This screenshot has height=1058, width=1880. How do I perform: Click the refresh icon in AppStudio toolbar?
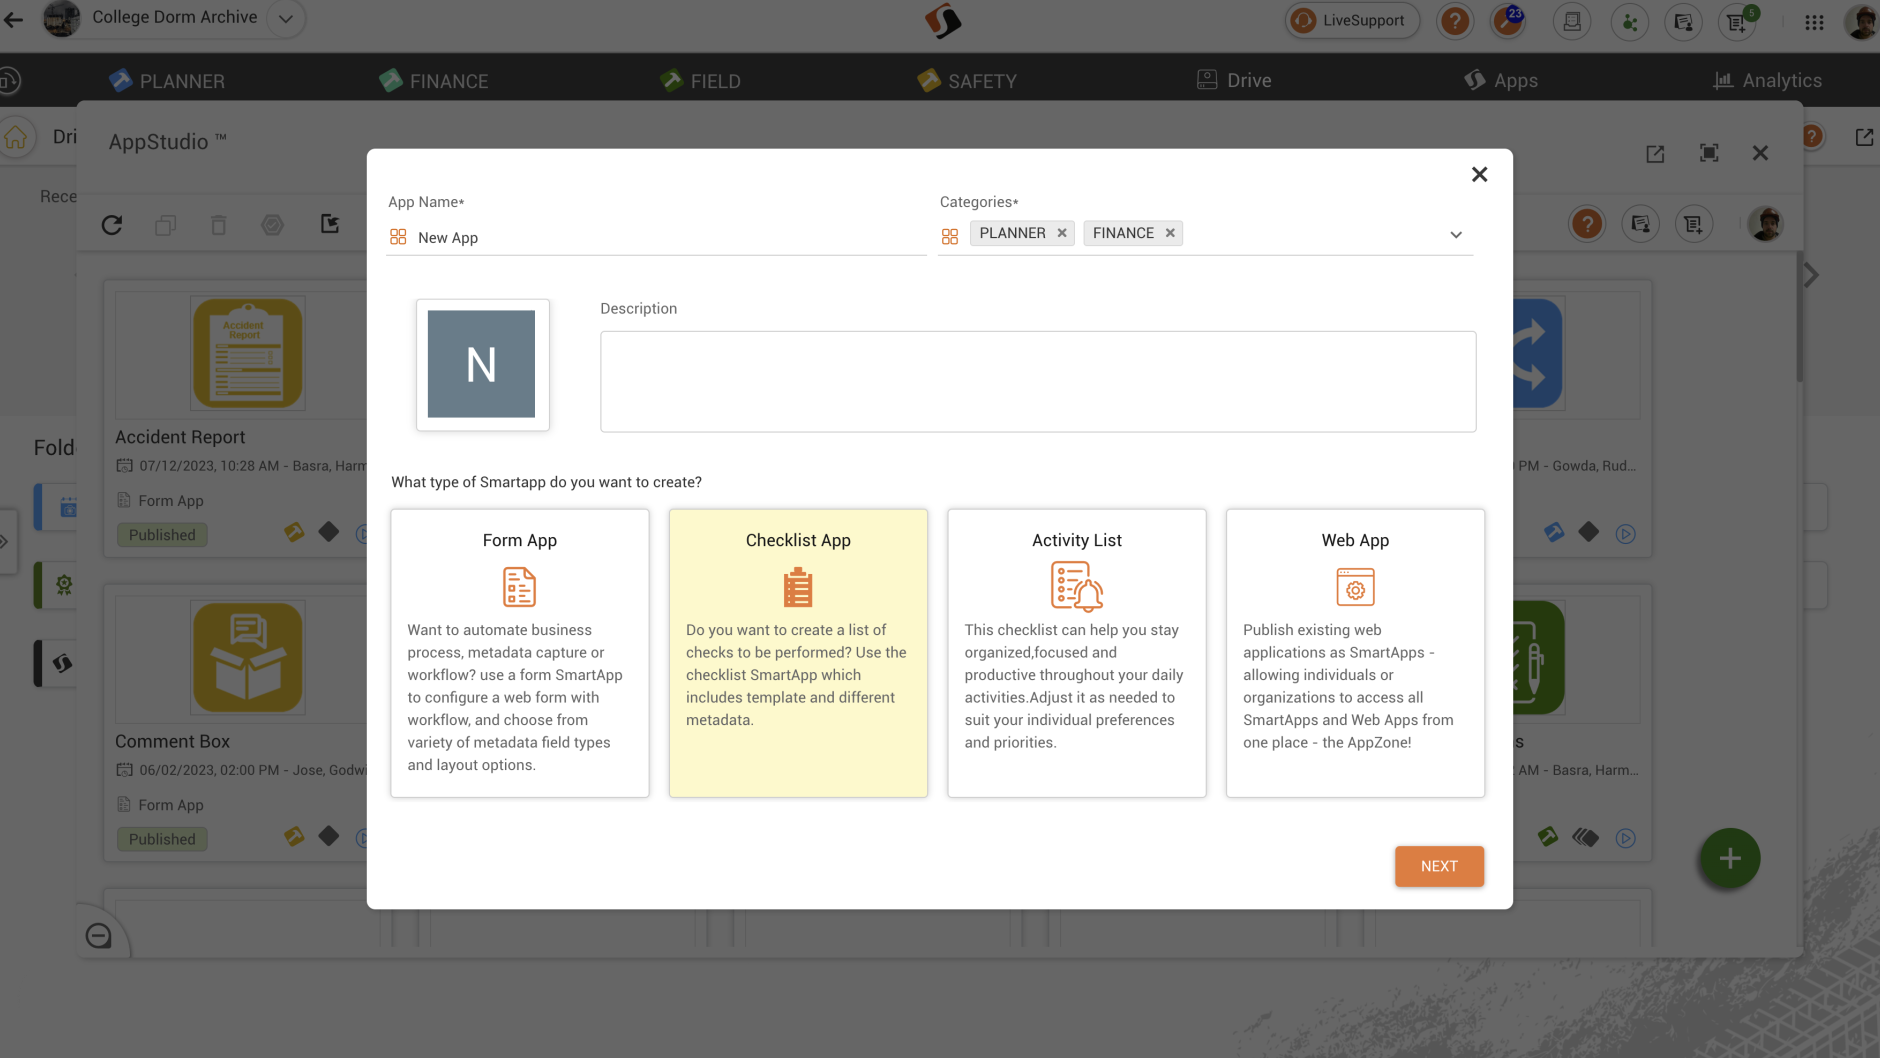pos(112,225)
